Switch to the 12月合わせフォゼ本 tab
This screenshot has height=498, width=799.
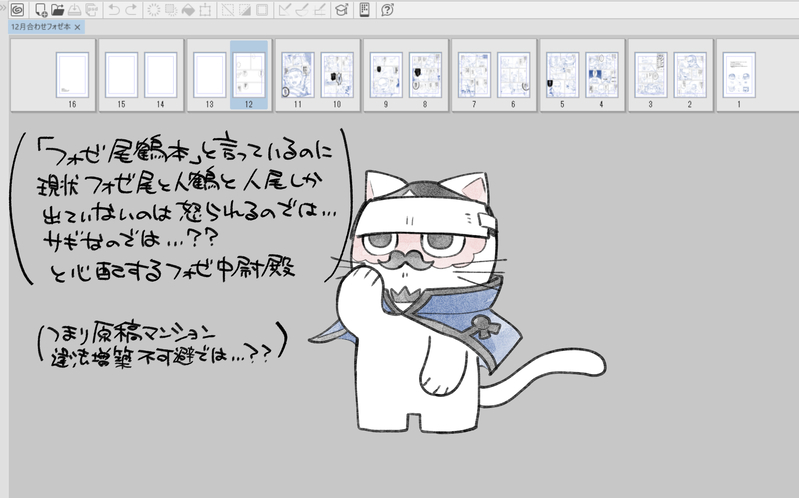tap(41, 27)
